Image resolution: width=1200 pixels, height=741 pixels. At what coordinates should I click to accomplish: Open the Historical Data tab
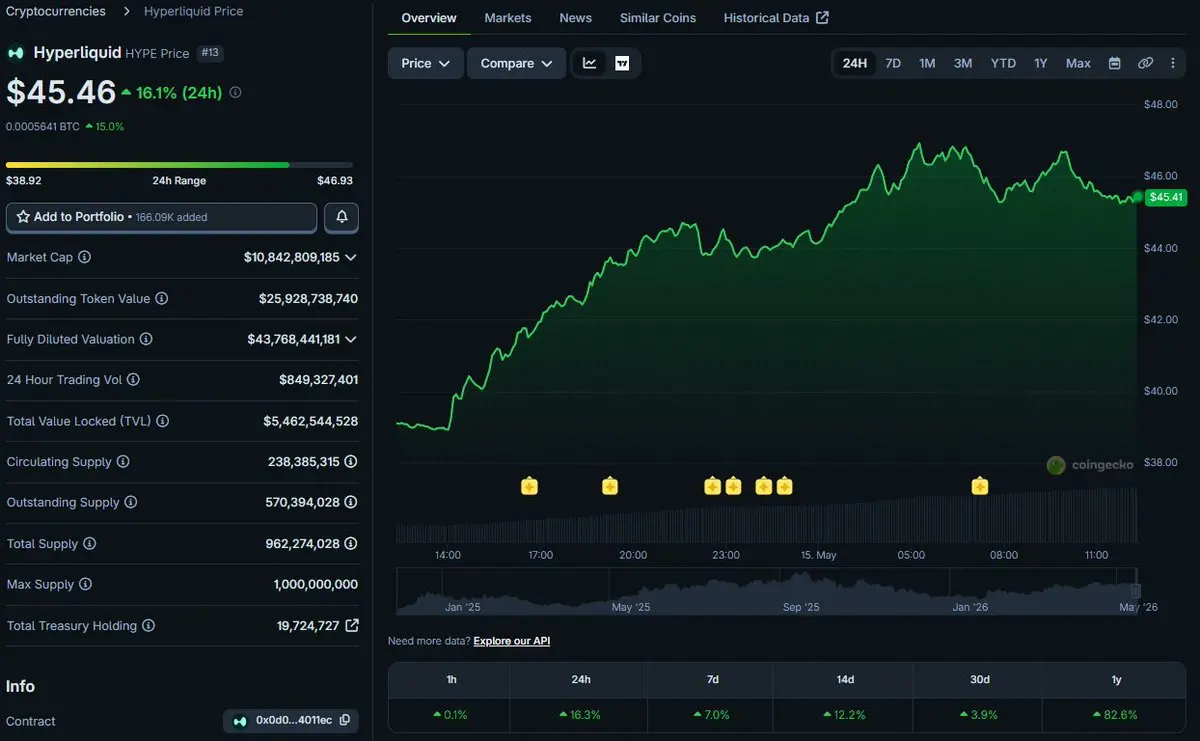pyautogui.click(x=776, y=18)
